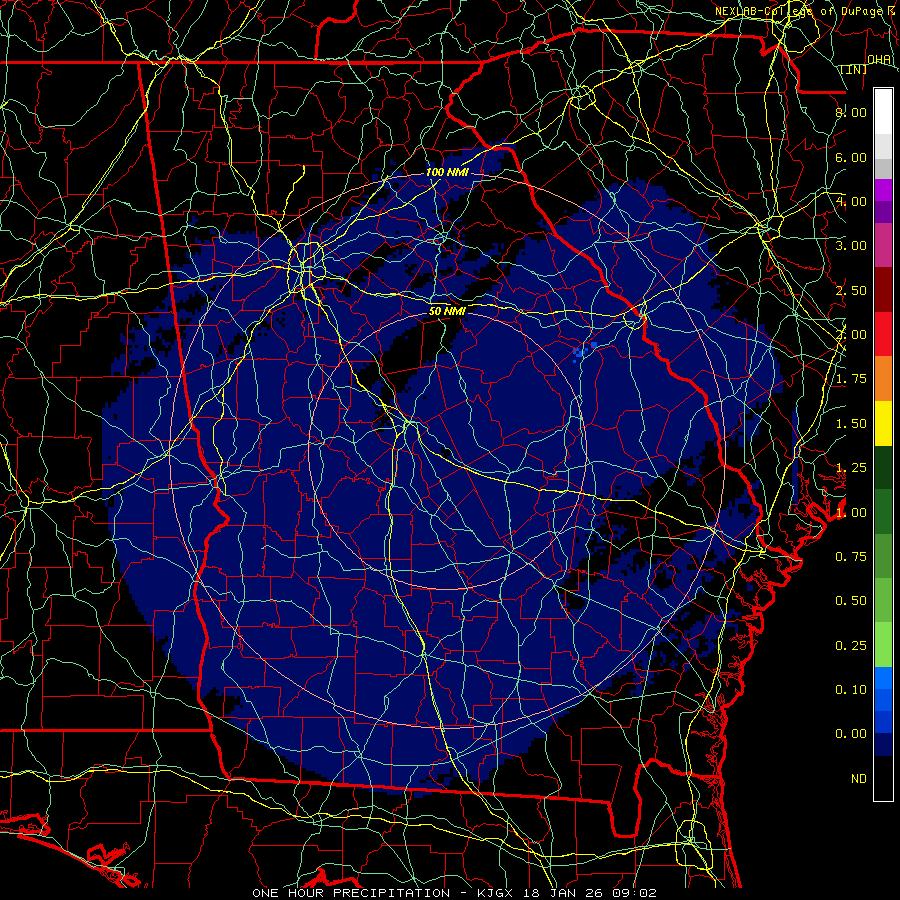Image resolution: width=900 pixels, height=900 pixels.
Task: Click the 0.10 legend value
Action: [851, 690]
